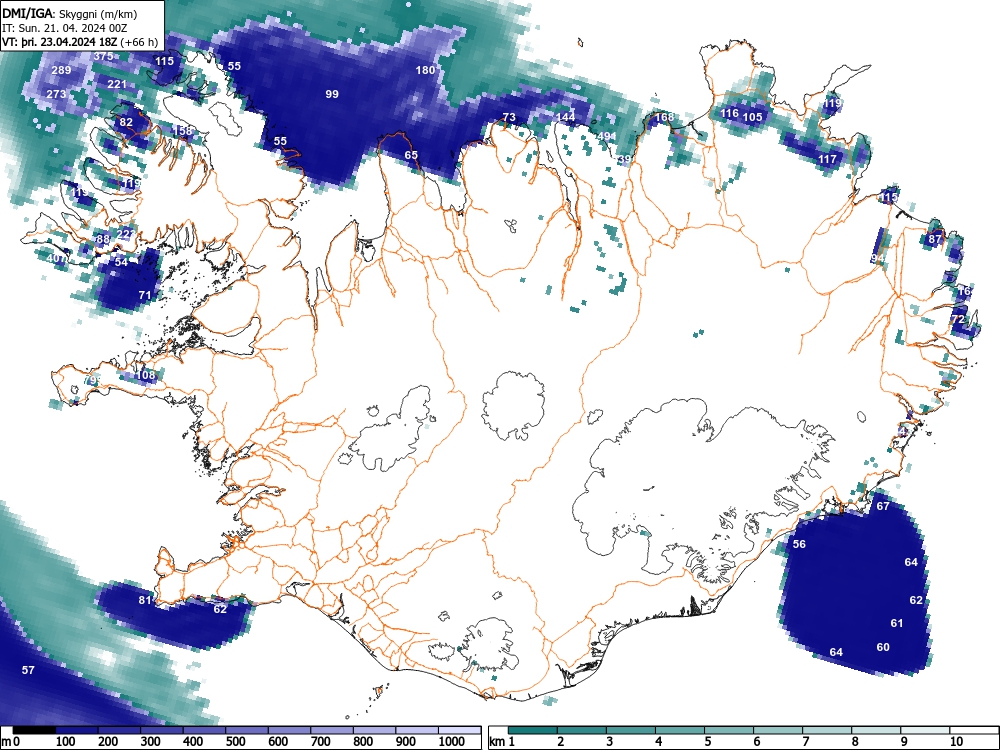Click the 'km 1' unit label on legend
Viewport: 1000px width, 750px height.
pyautogui.click(x=502, y=742)
